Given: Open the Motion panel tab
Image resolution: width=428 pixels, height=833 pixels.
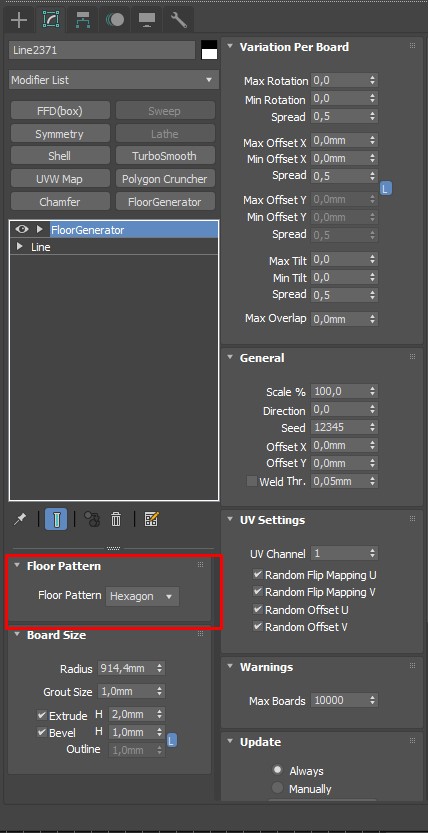Looking at the screenshot, I should 115,20.
